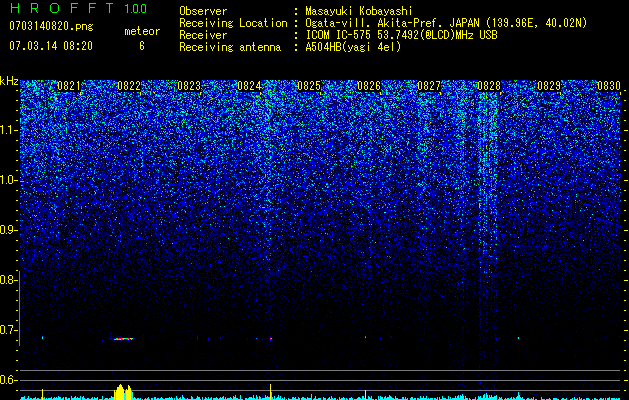Image resolution: width=629 pixels, height=400 pixels.
Task: Click the 0822 time marker
Action: (x=129, y=85)
